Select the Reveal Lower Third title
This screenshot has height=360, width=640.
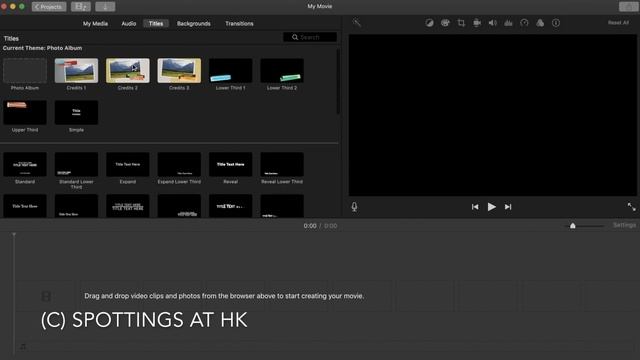click(282, 164)
